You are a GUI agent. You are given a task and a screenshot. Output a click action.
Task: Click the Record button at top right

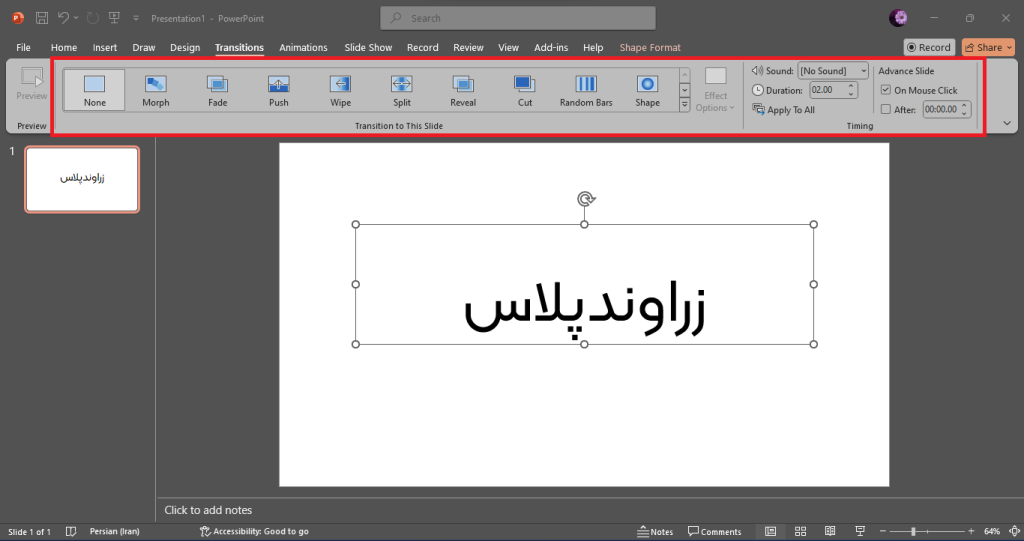929,47
